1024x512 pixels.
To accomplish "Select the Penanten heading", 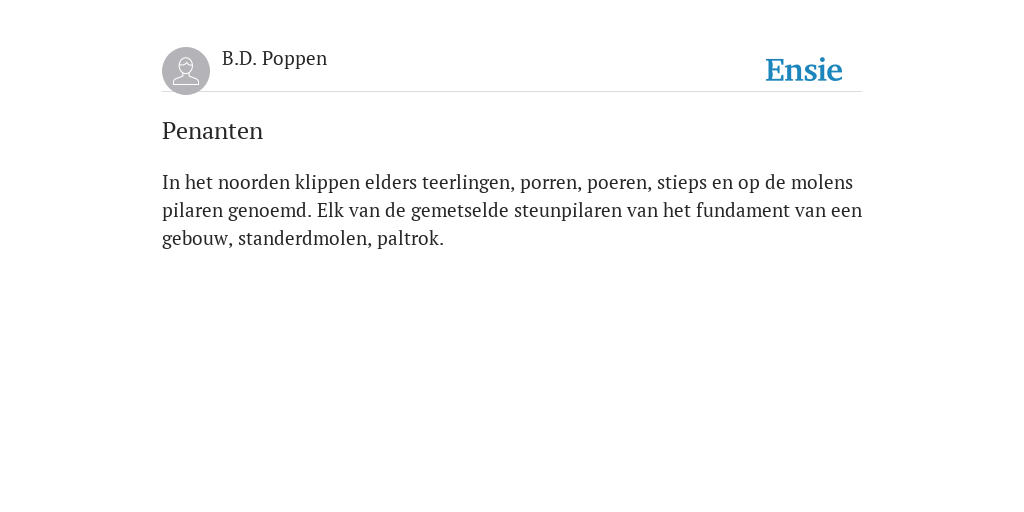I will pos(212,131).
